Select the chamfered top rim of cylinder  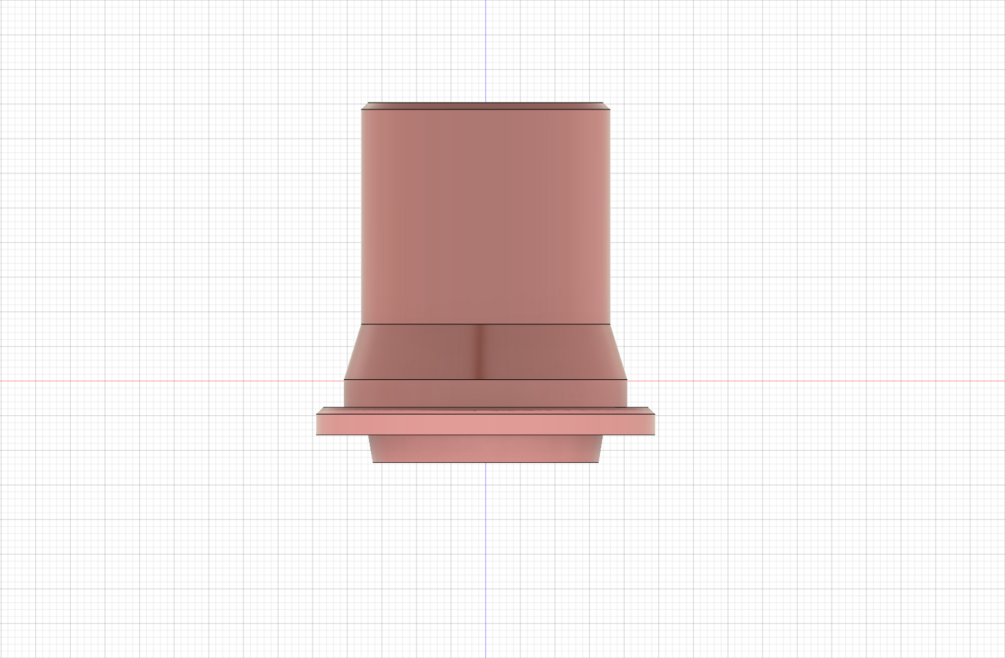pyautogui.click(x=485, y=106)
